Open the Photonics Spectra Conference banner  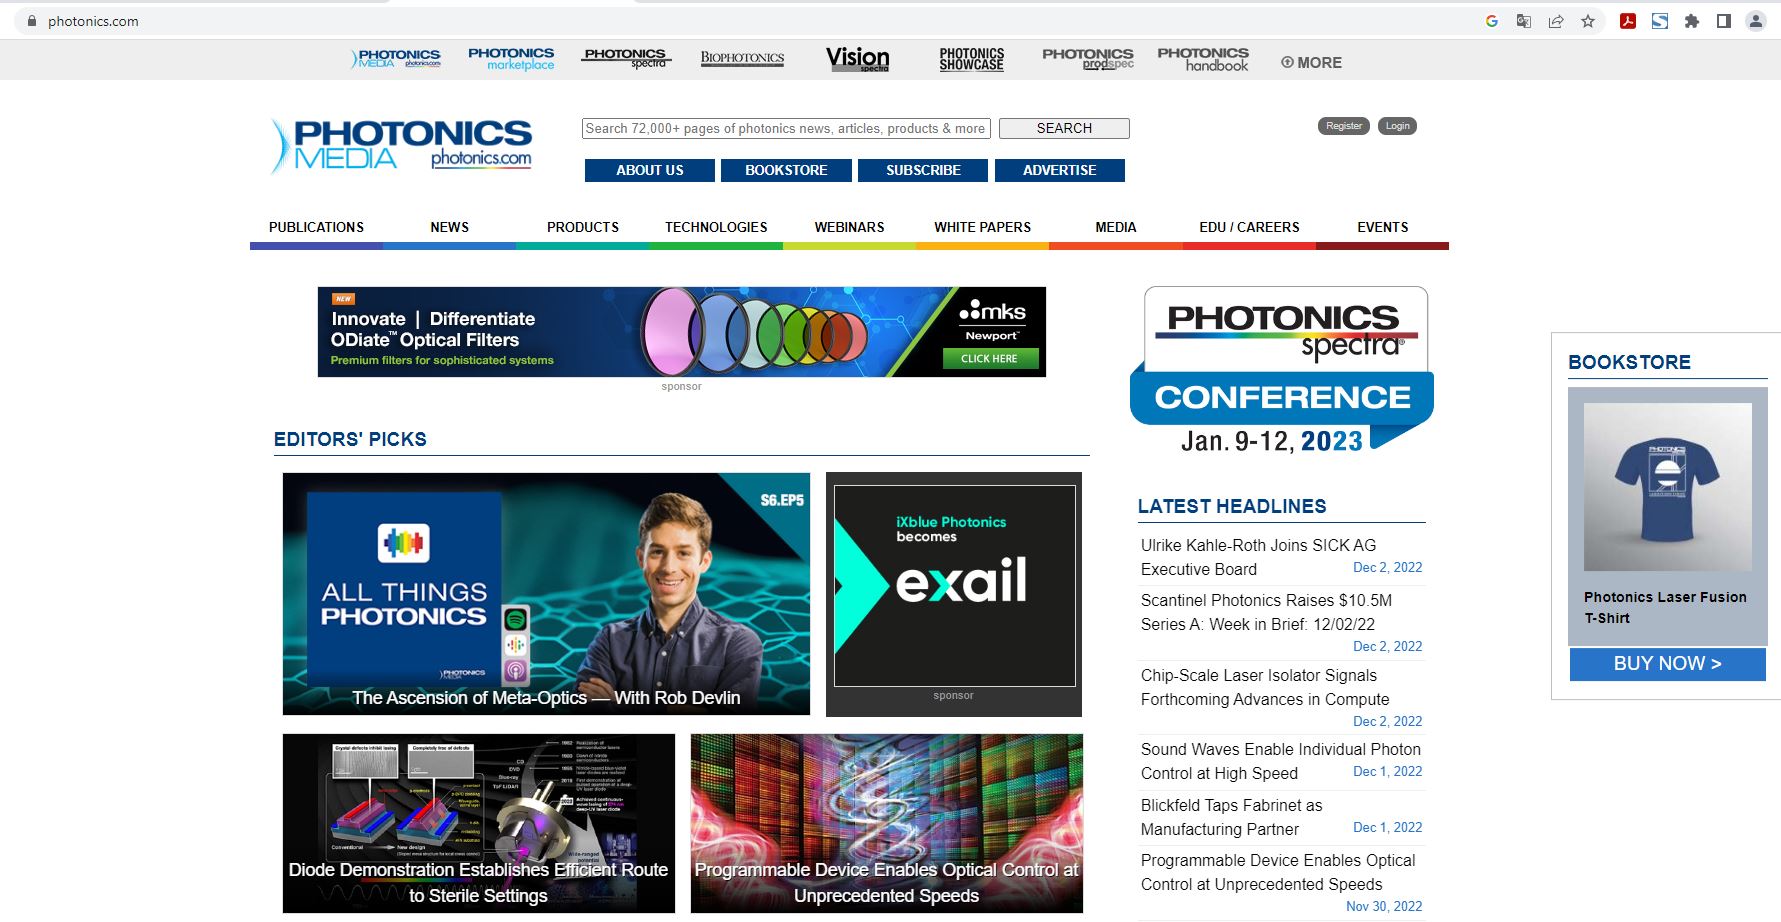click(x=1283, y=371)
